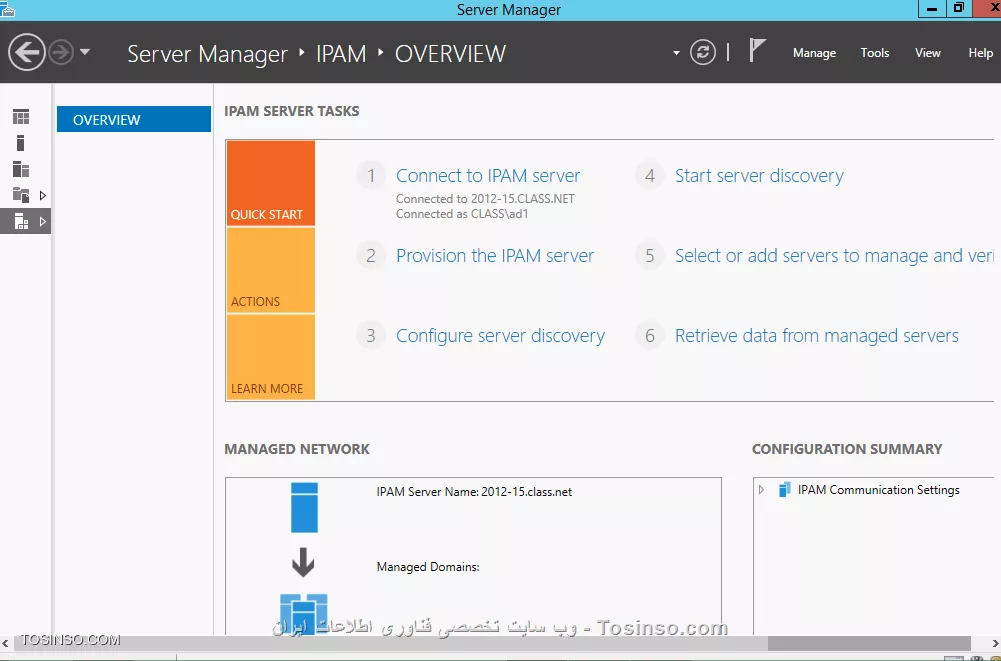Select the Dashboard icon in left sidebar
The height and width of the screenshot is (661, 1001).
coord(21,117)
